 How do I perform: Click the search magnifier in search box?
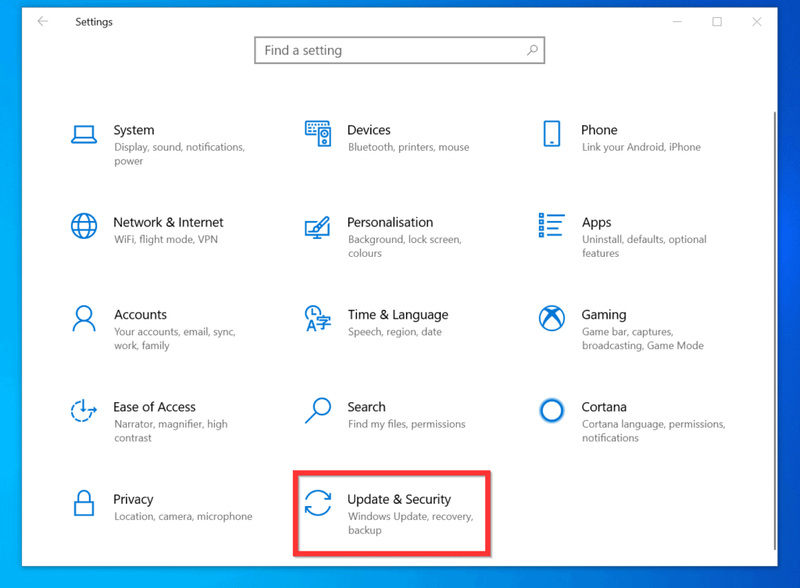[x=532, y=50]
